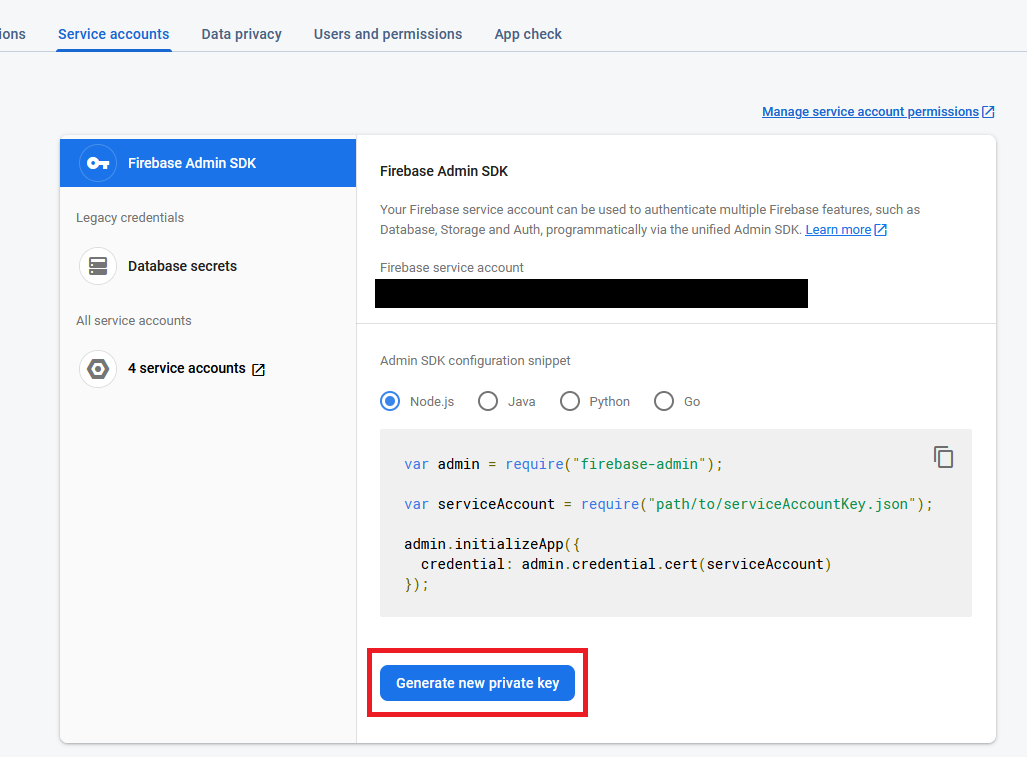Click the Firebase service account label

[x=452, y=268]
